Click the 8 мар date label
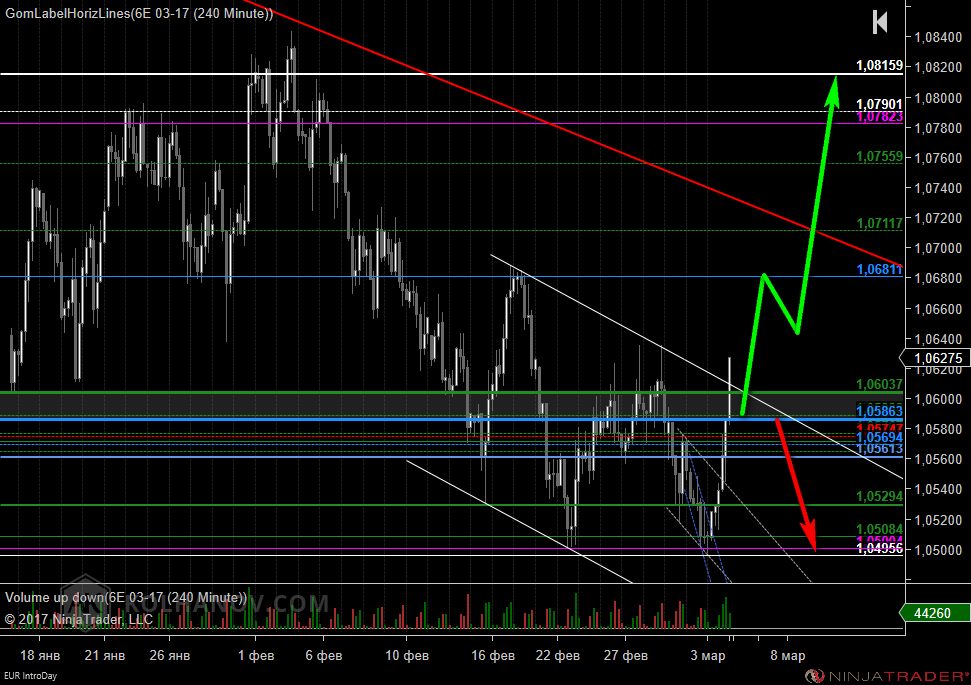The width and height of the screenshot is (971, 685). pos(788,655)
